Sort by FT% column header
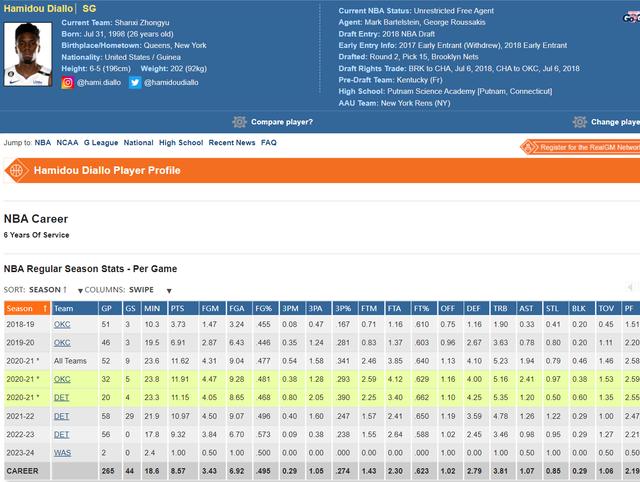This screenshot has height=482, width=640. tap(424, 309)
